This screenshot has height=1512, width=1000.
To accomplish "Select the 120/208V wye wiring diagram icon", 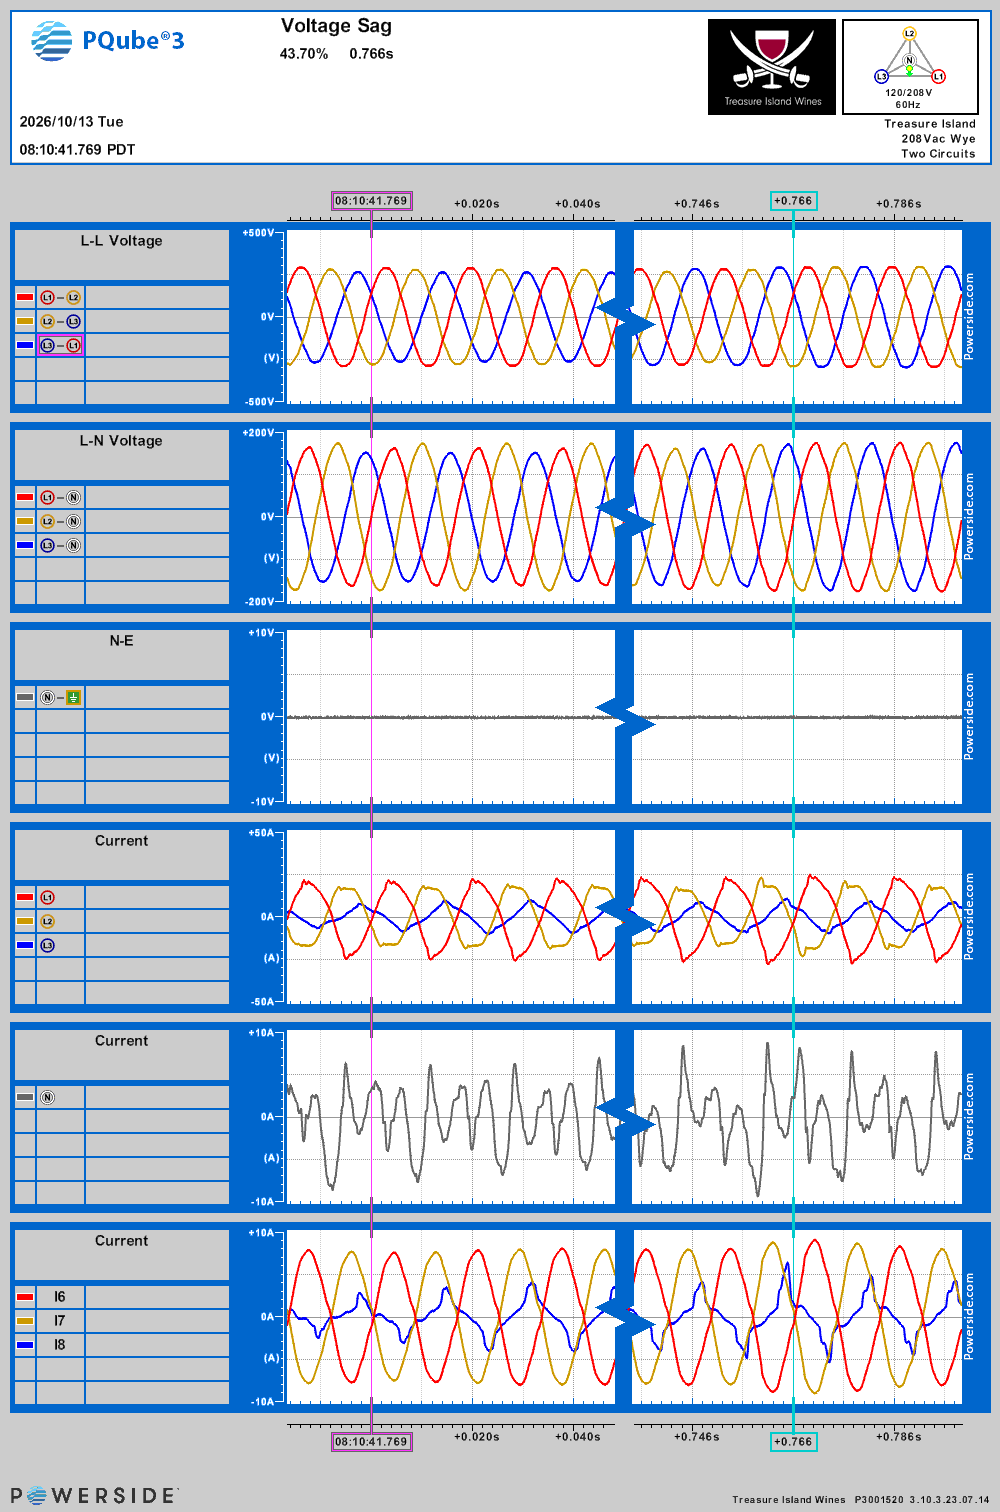I will 910,67.
